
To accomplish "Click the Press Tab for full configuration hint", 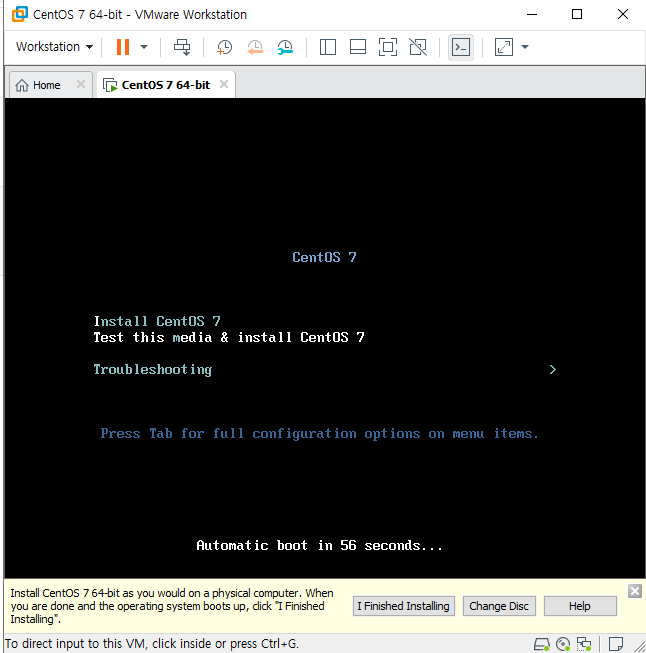I will pos(319,434).
